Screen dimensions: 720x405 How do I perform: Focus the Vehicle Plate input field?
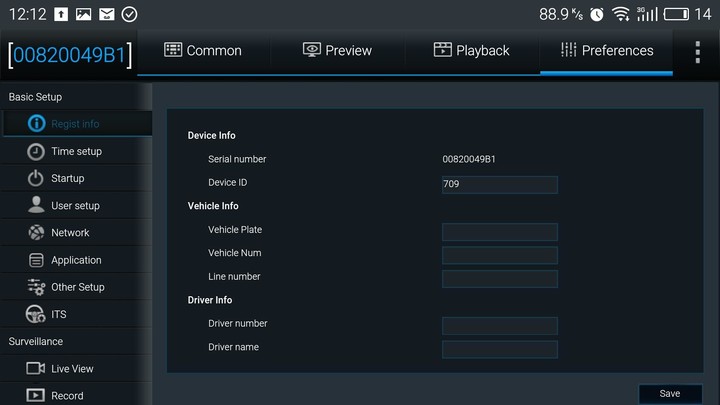(500, 232)
